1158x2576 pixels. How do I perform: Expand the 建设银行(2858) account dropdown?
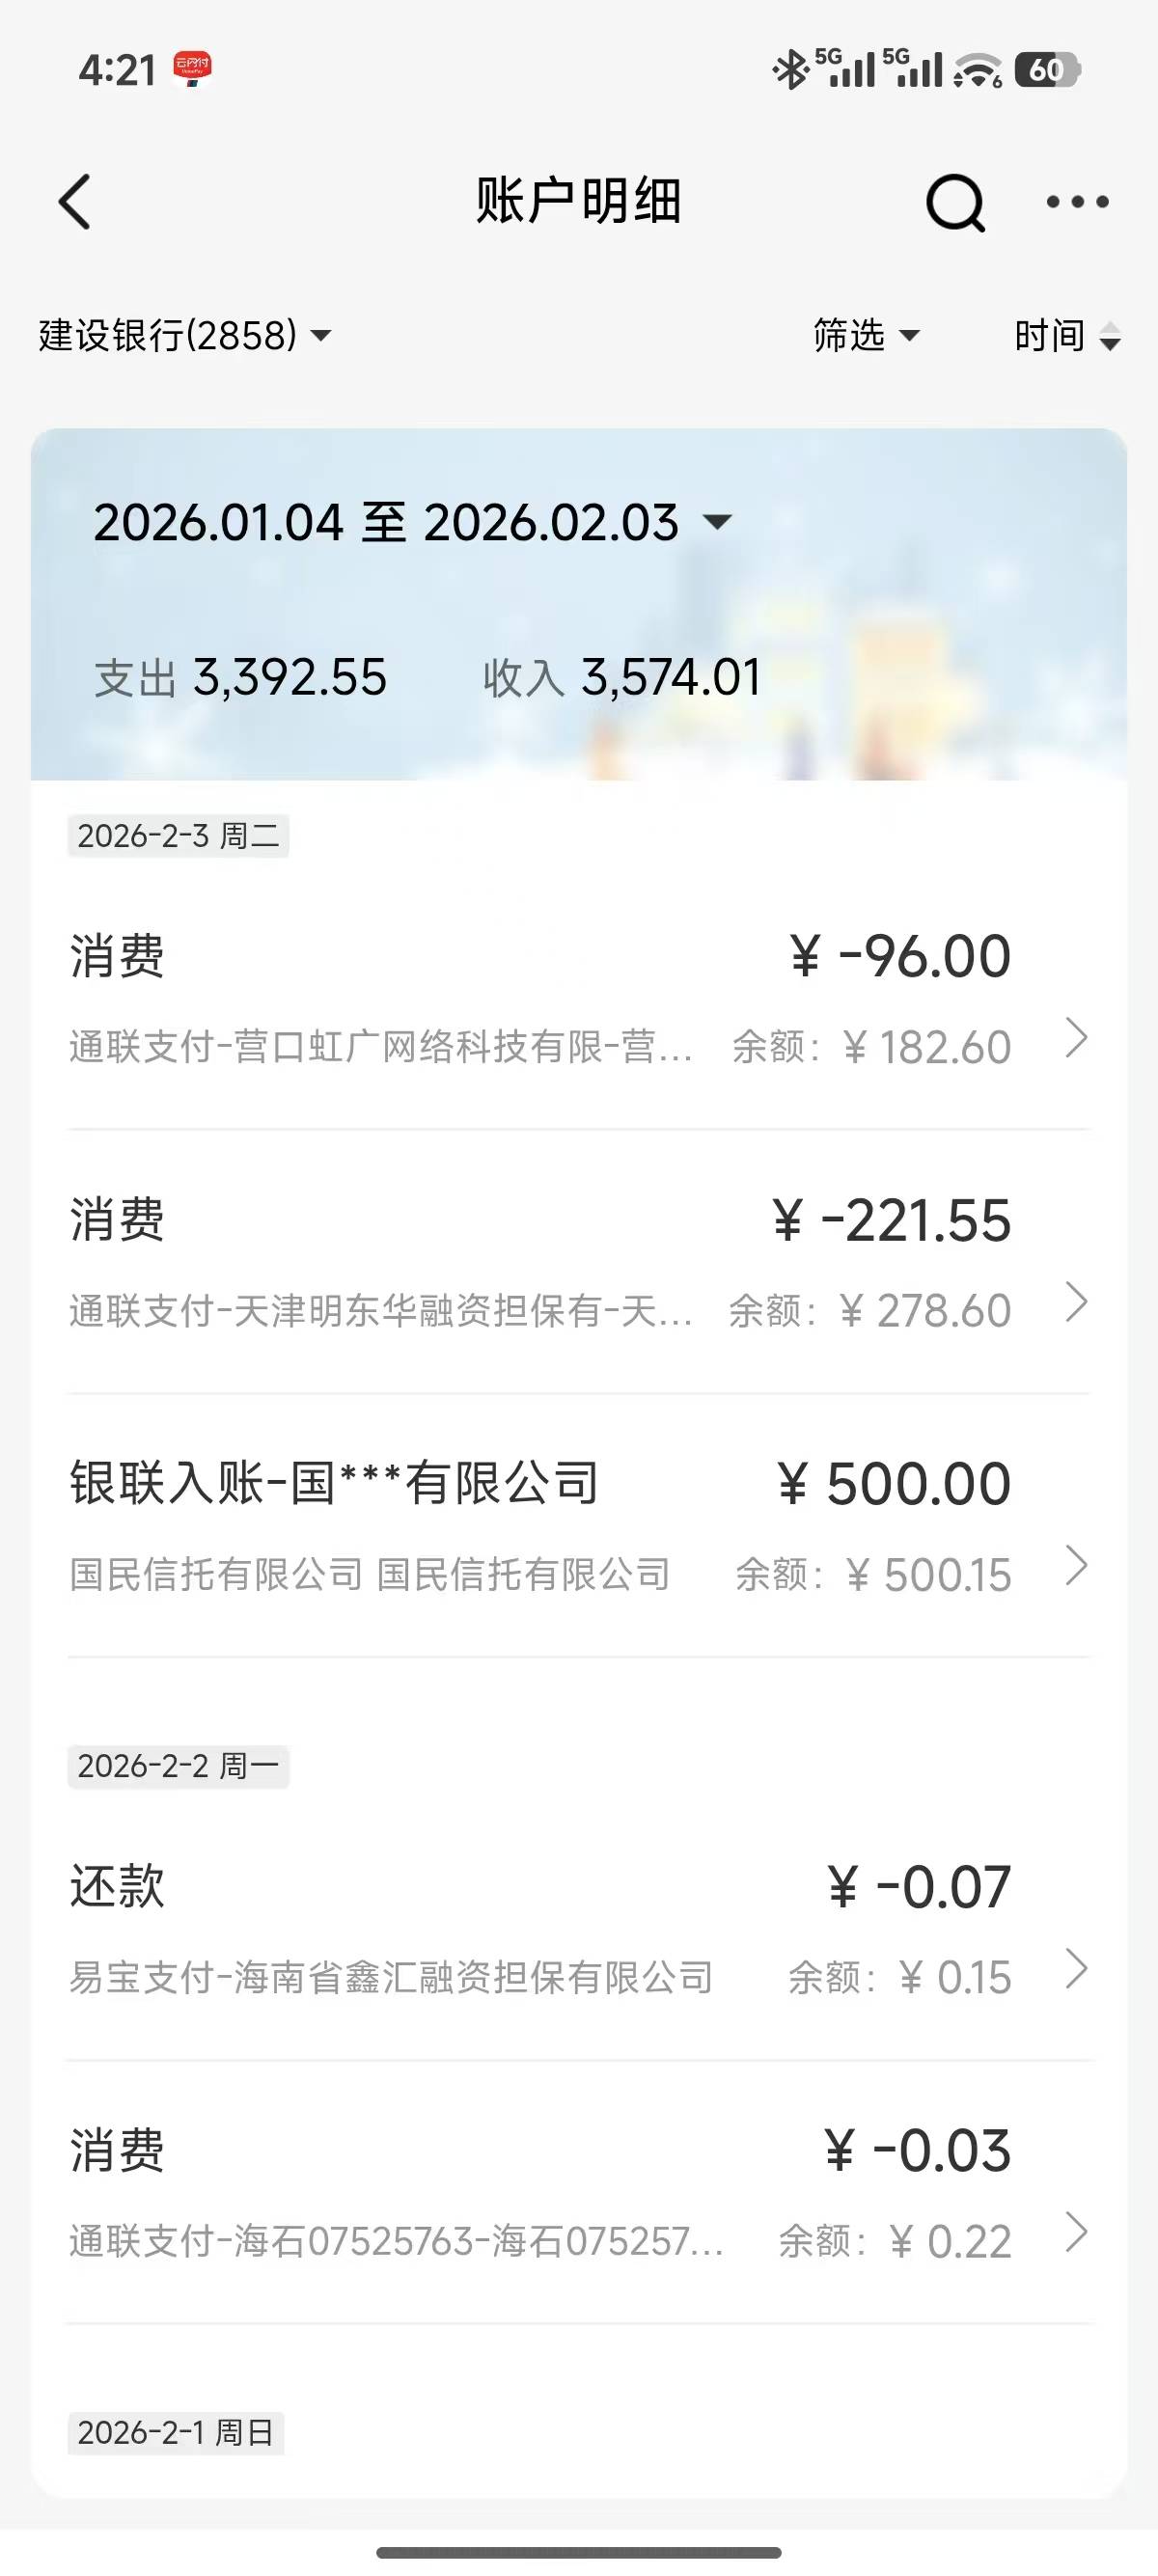point(185,336)
